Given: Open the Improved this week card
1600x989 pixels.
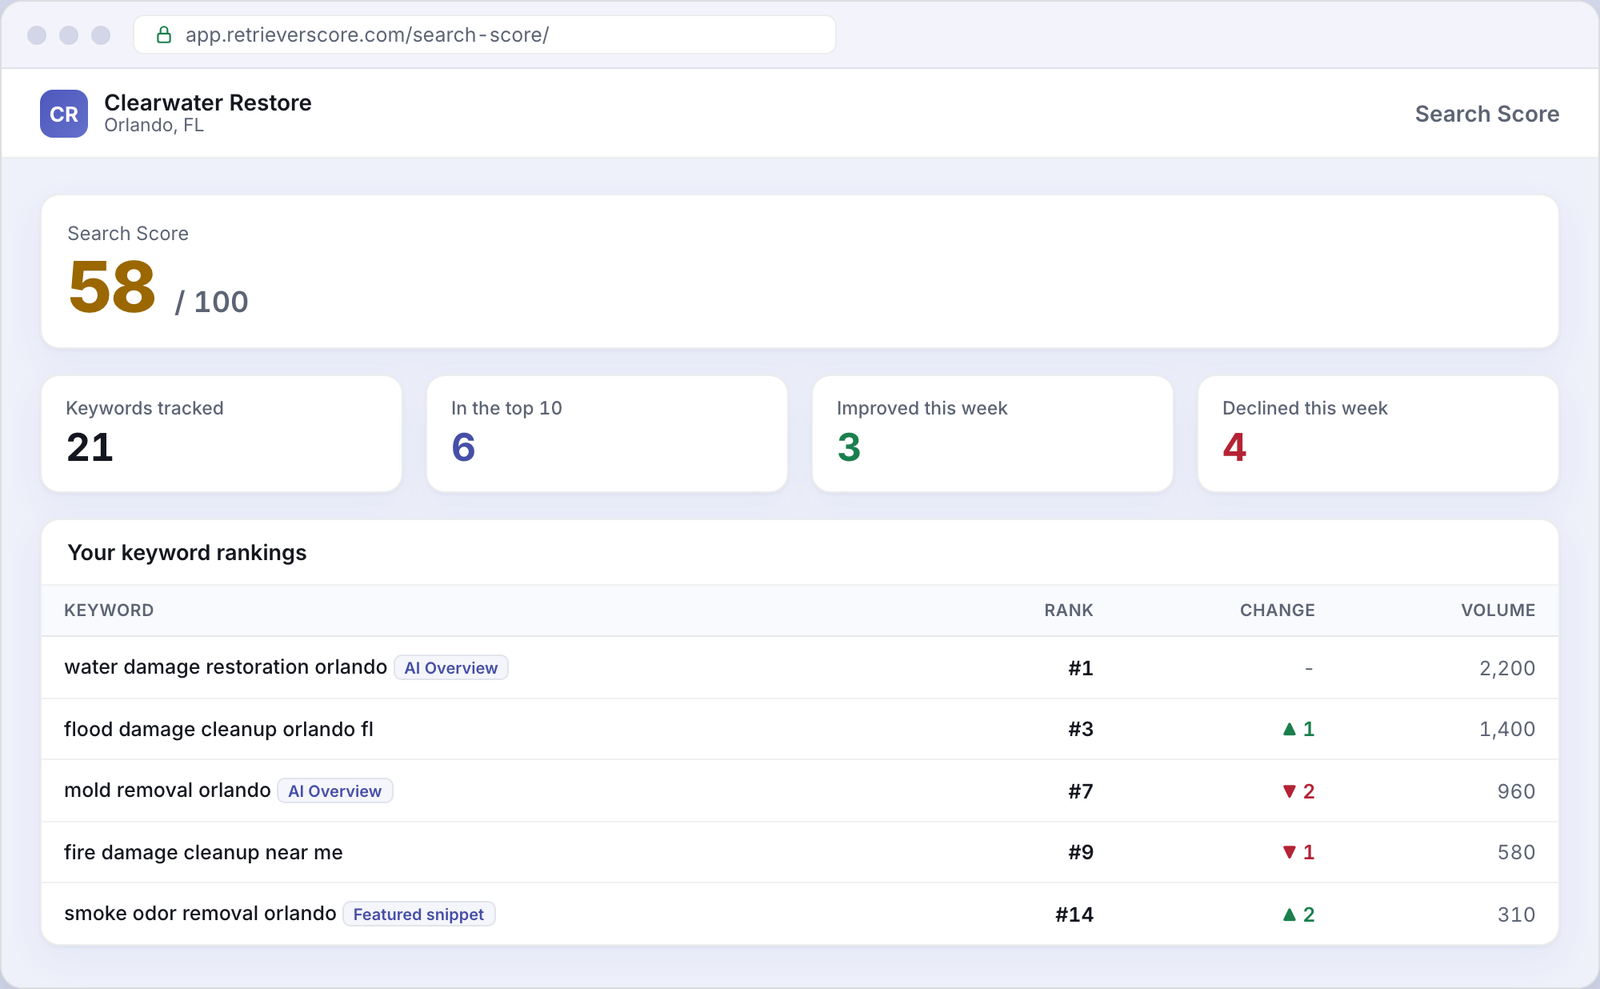Looking at the screenshot, I should (993, 434).
